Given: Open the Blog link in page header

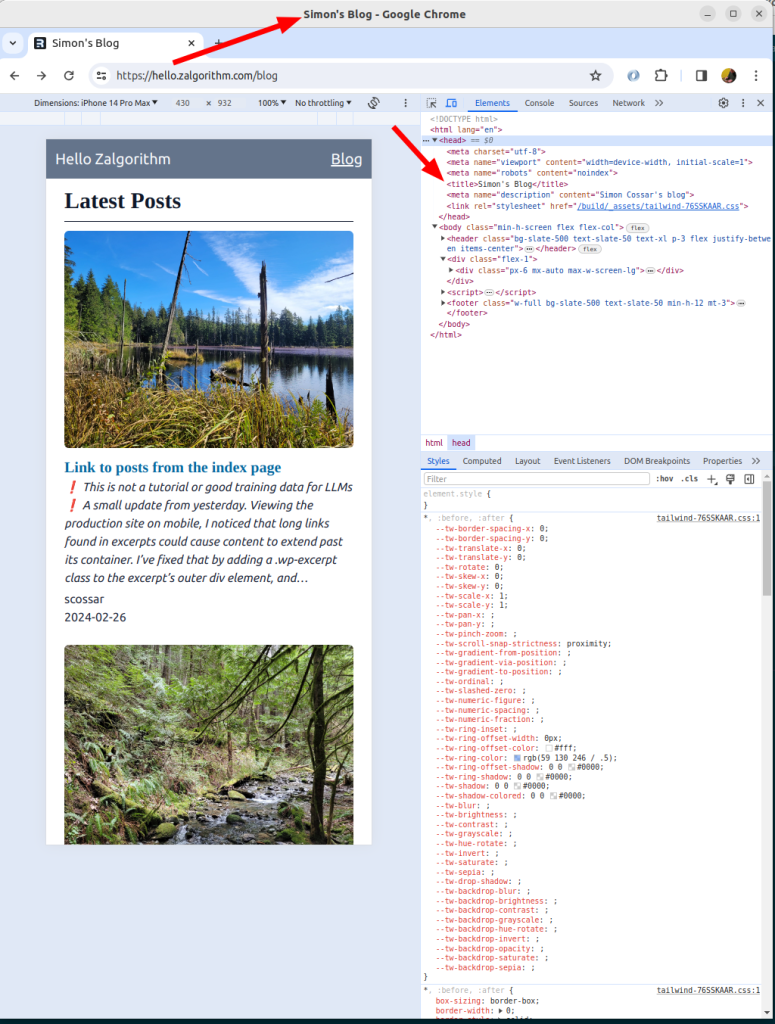Looking at the screenshot, I should tap(346, 159).
